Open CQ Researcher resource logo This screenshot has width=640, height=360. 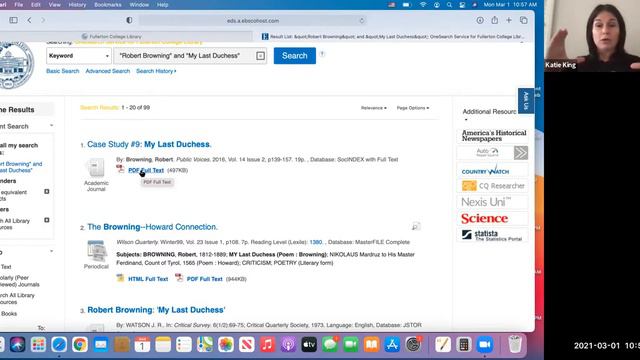[x=493, y=186]
